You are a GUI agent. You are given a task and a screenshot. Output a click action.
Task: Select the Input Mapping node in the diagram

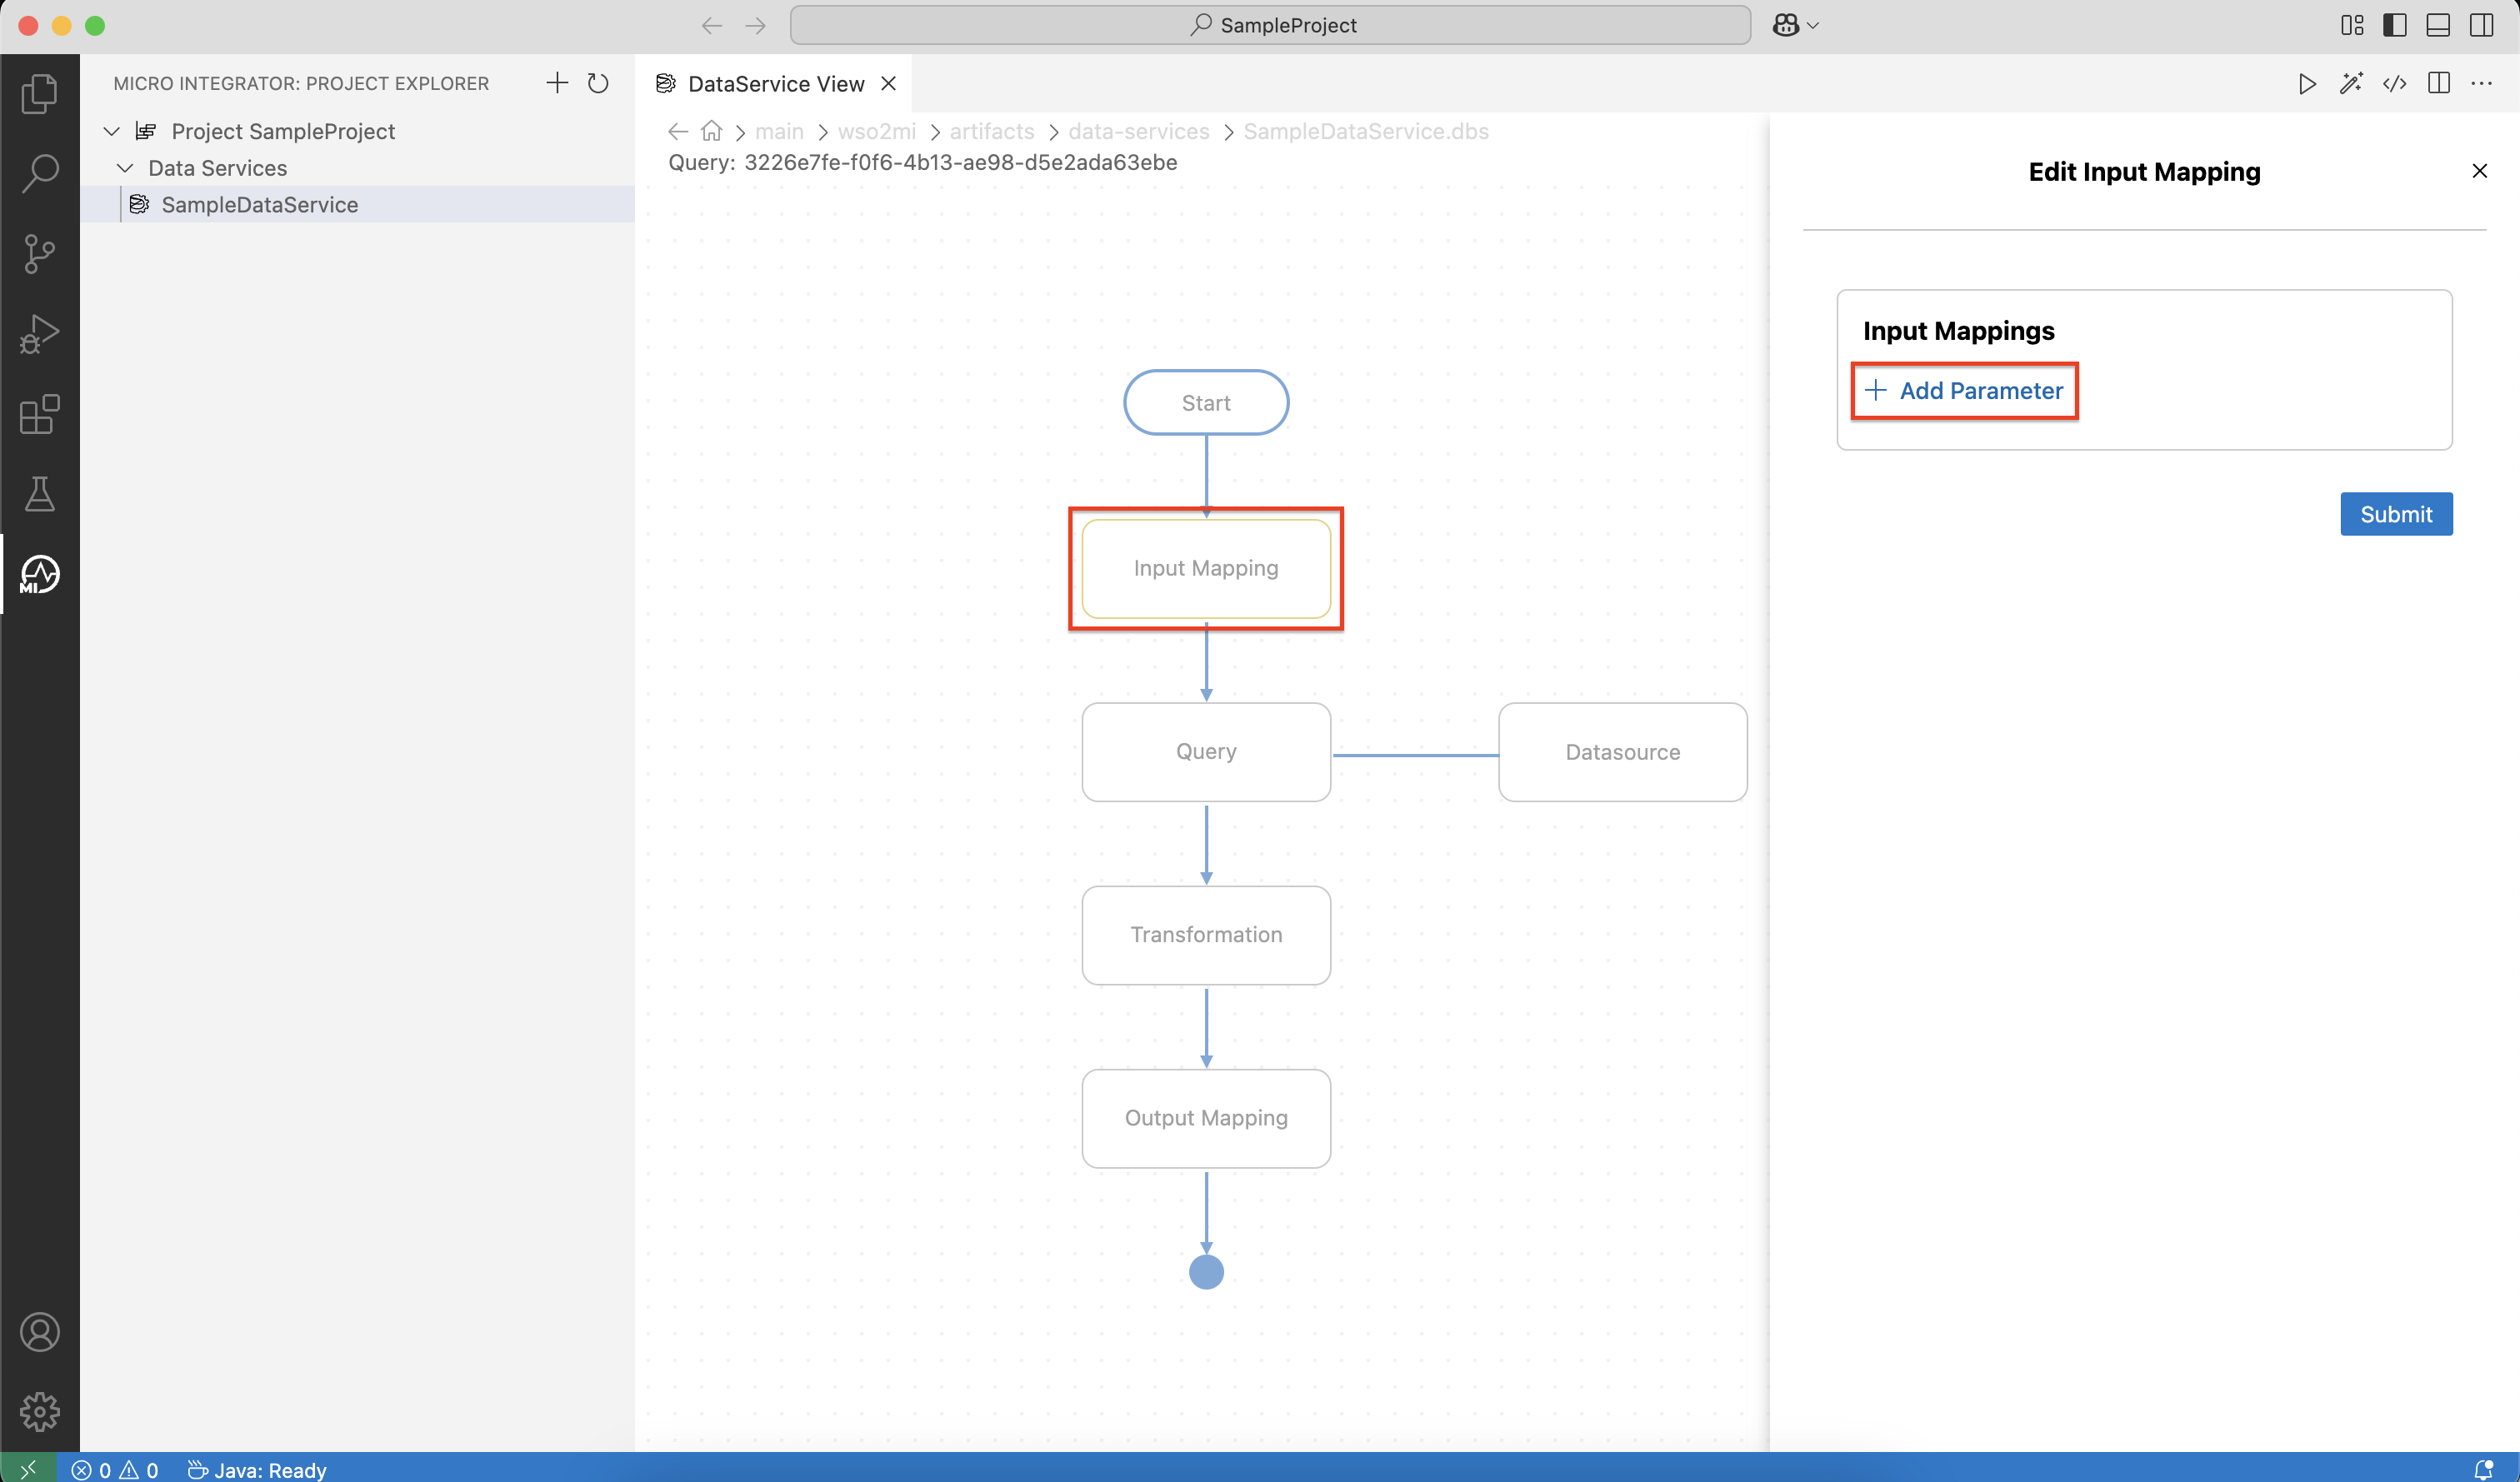tap(1206, 568)
